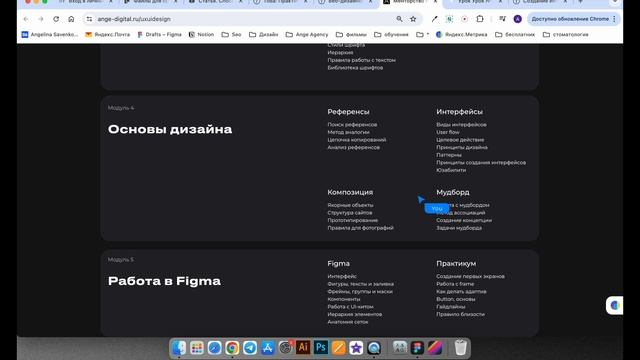Open the Angelina Savenko bookmark

click(49, 35)
